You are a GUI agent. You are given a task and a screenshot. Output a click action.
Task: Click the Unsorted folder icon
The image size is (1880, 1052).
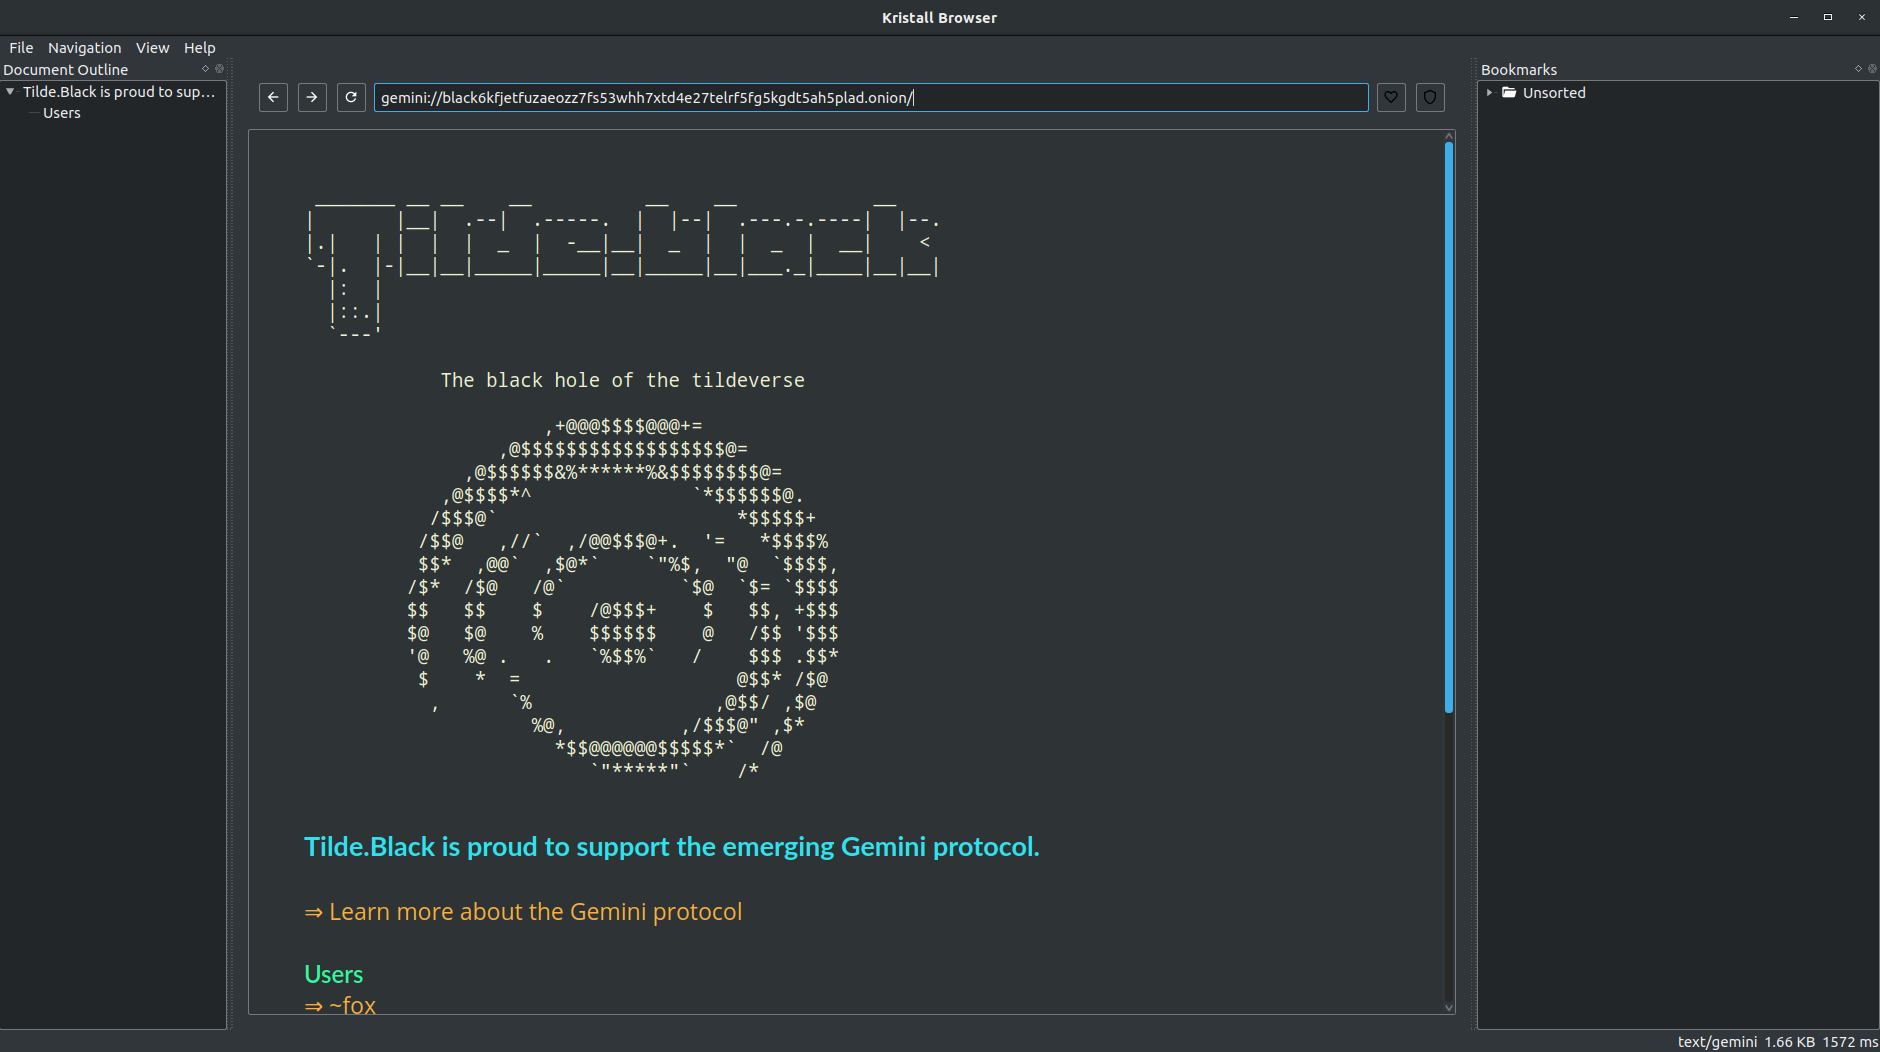(1509, 93)
